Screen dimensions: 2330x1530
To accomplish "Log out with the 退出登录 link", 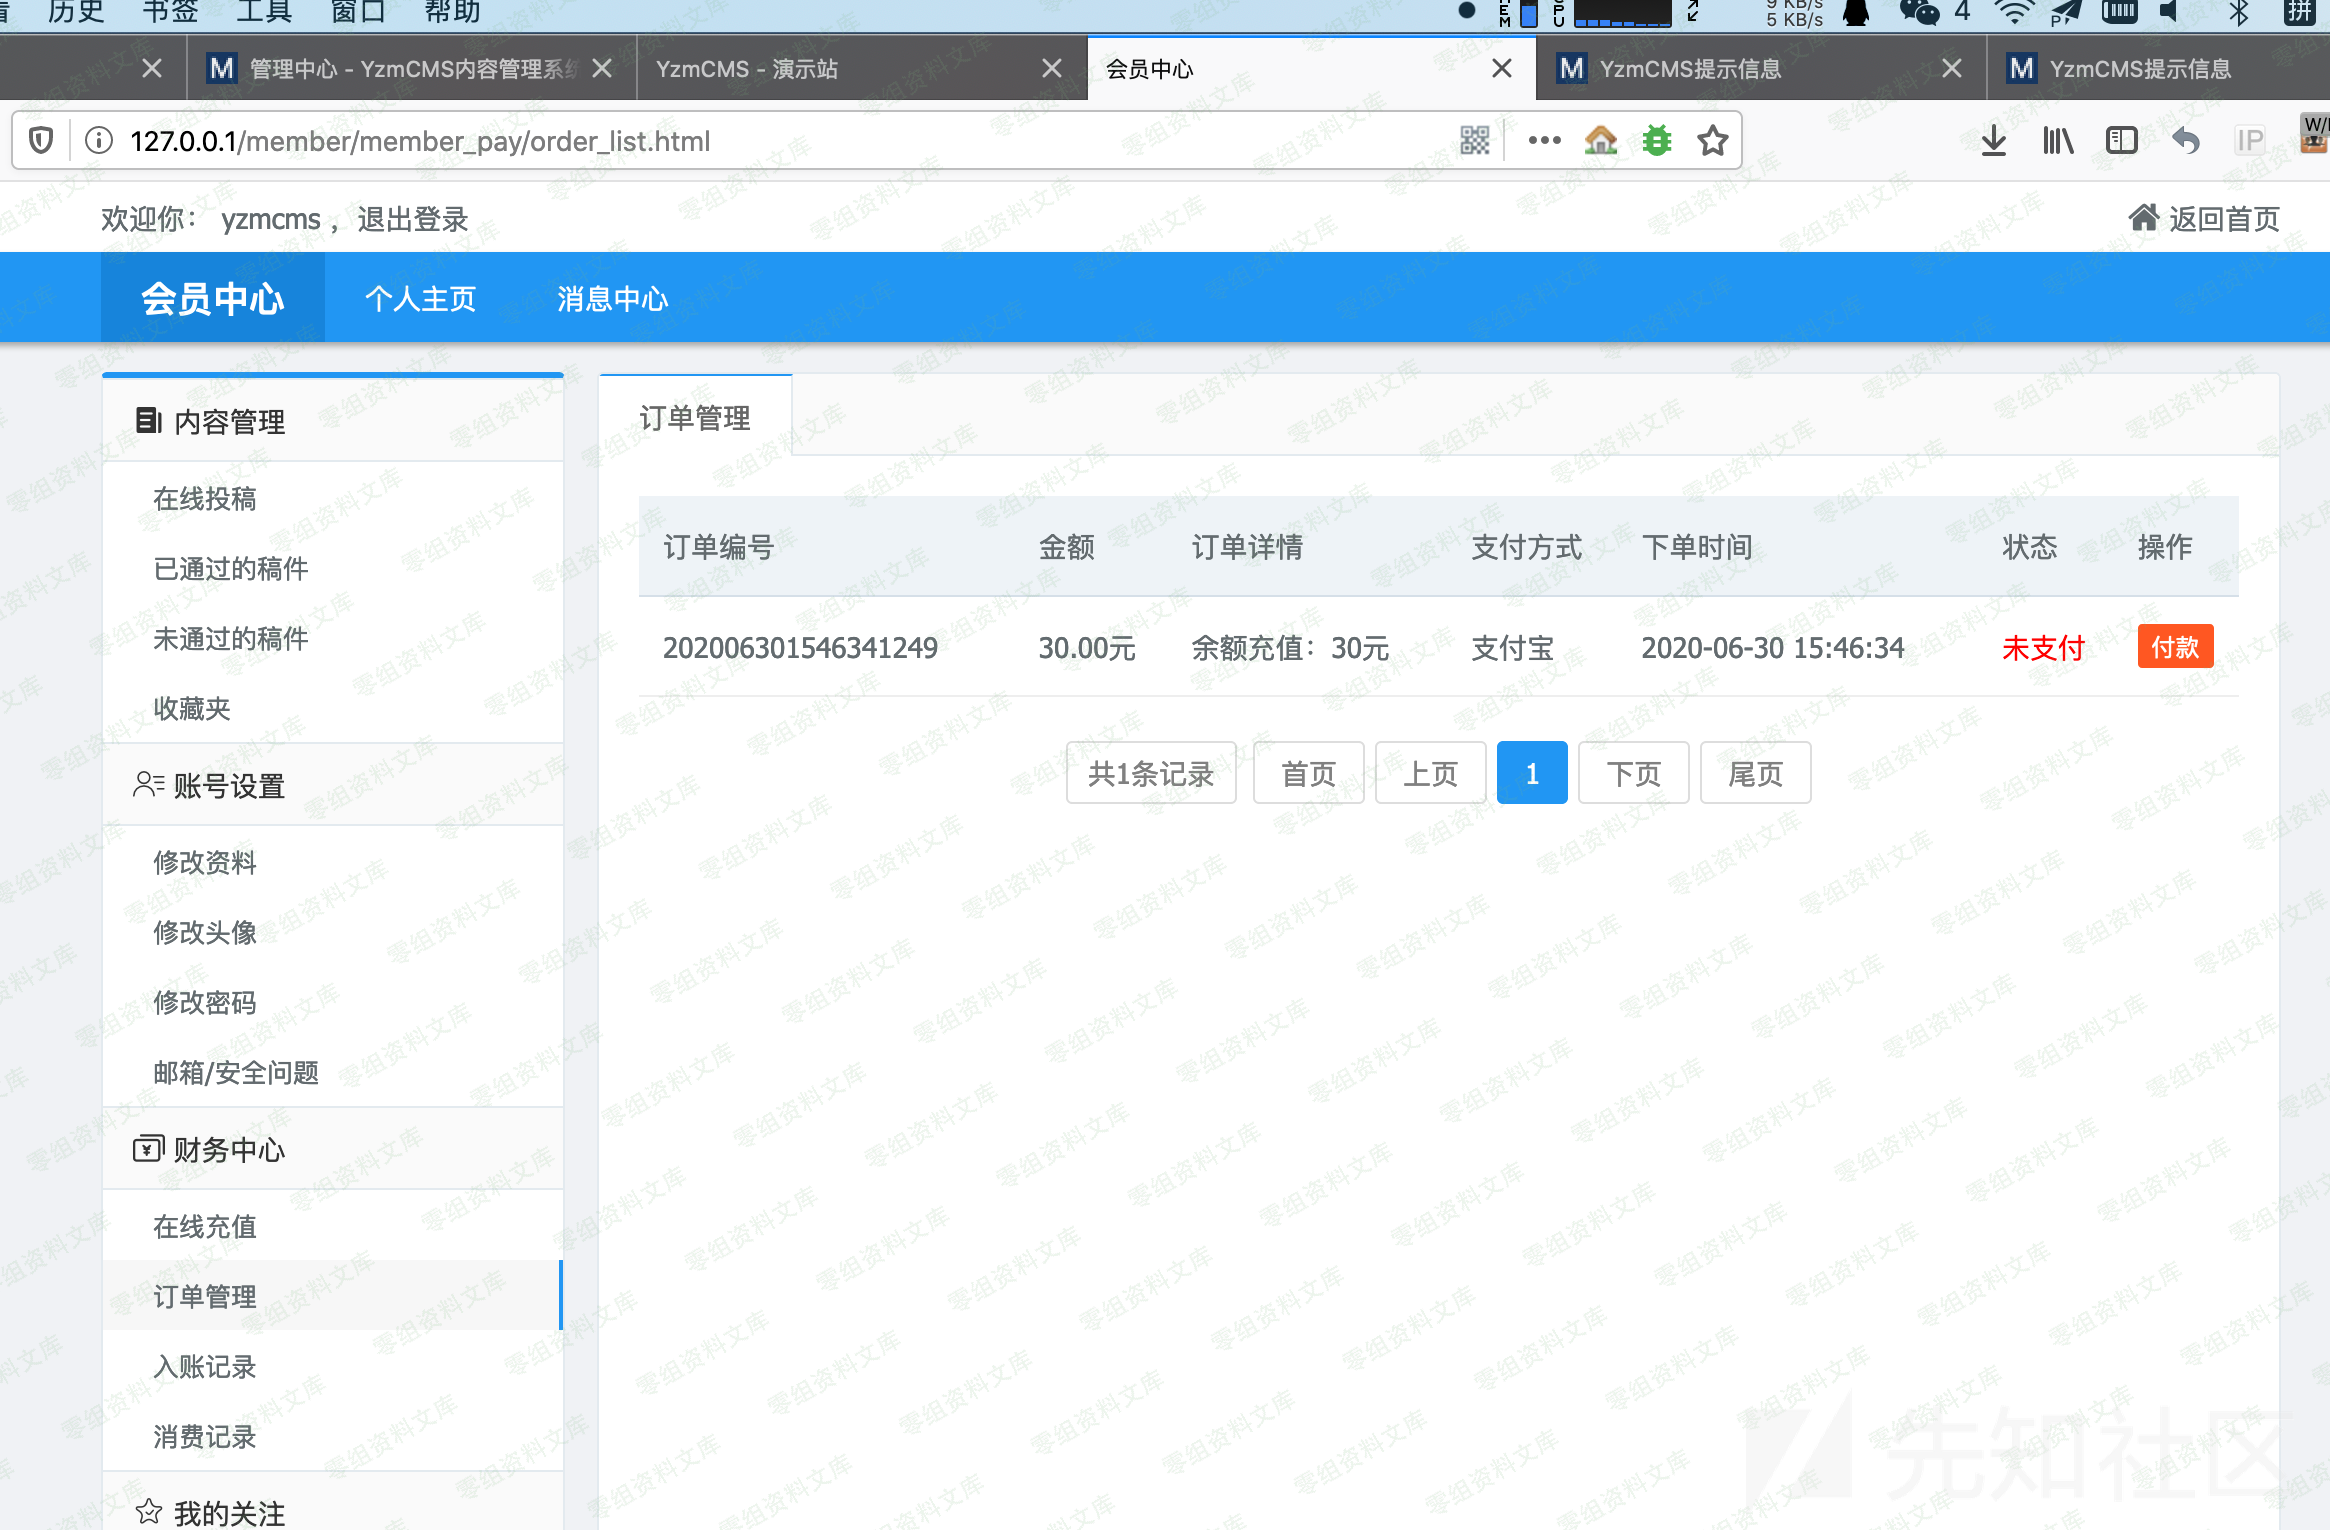I will [x=413, y=219].
